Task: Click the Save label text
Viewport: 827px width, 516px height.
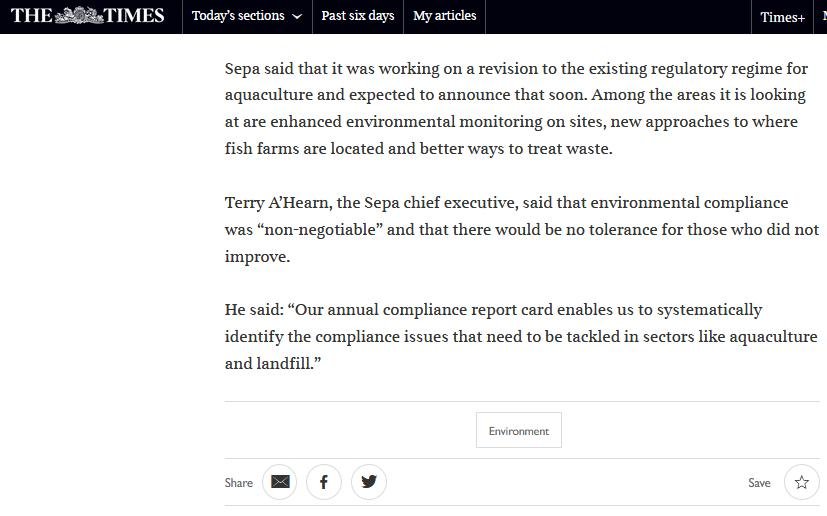Action: click(x=759, y=483)
